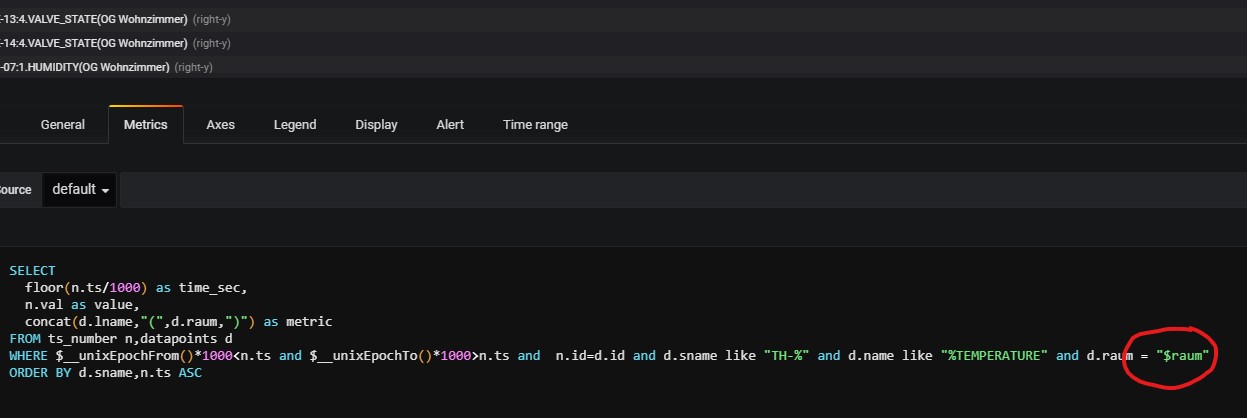Open the Axes tab
This screenshot has width=1247, height=418.
point(220,125)
